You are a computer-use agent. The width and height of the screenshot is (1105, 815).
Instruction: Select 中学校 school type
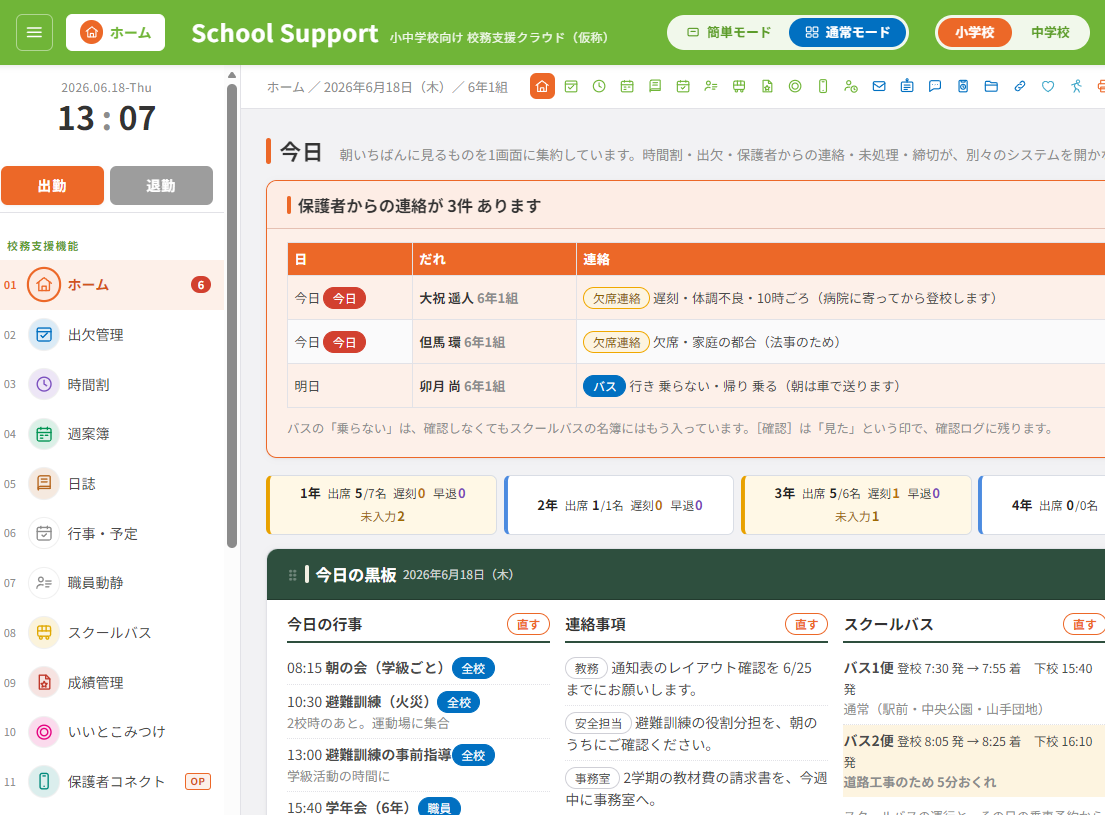pyautogui.click(x=1050, y=32)
